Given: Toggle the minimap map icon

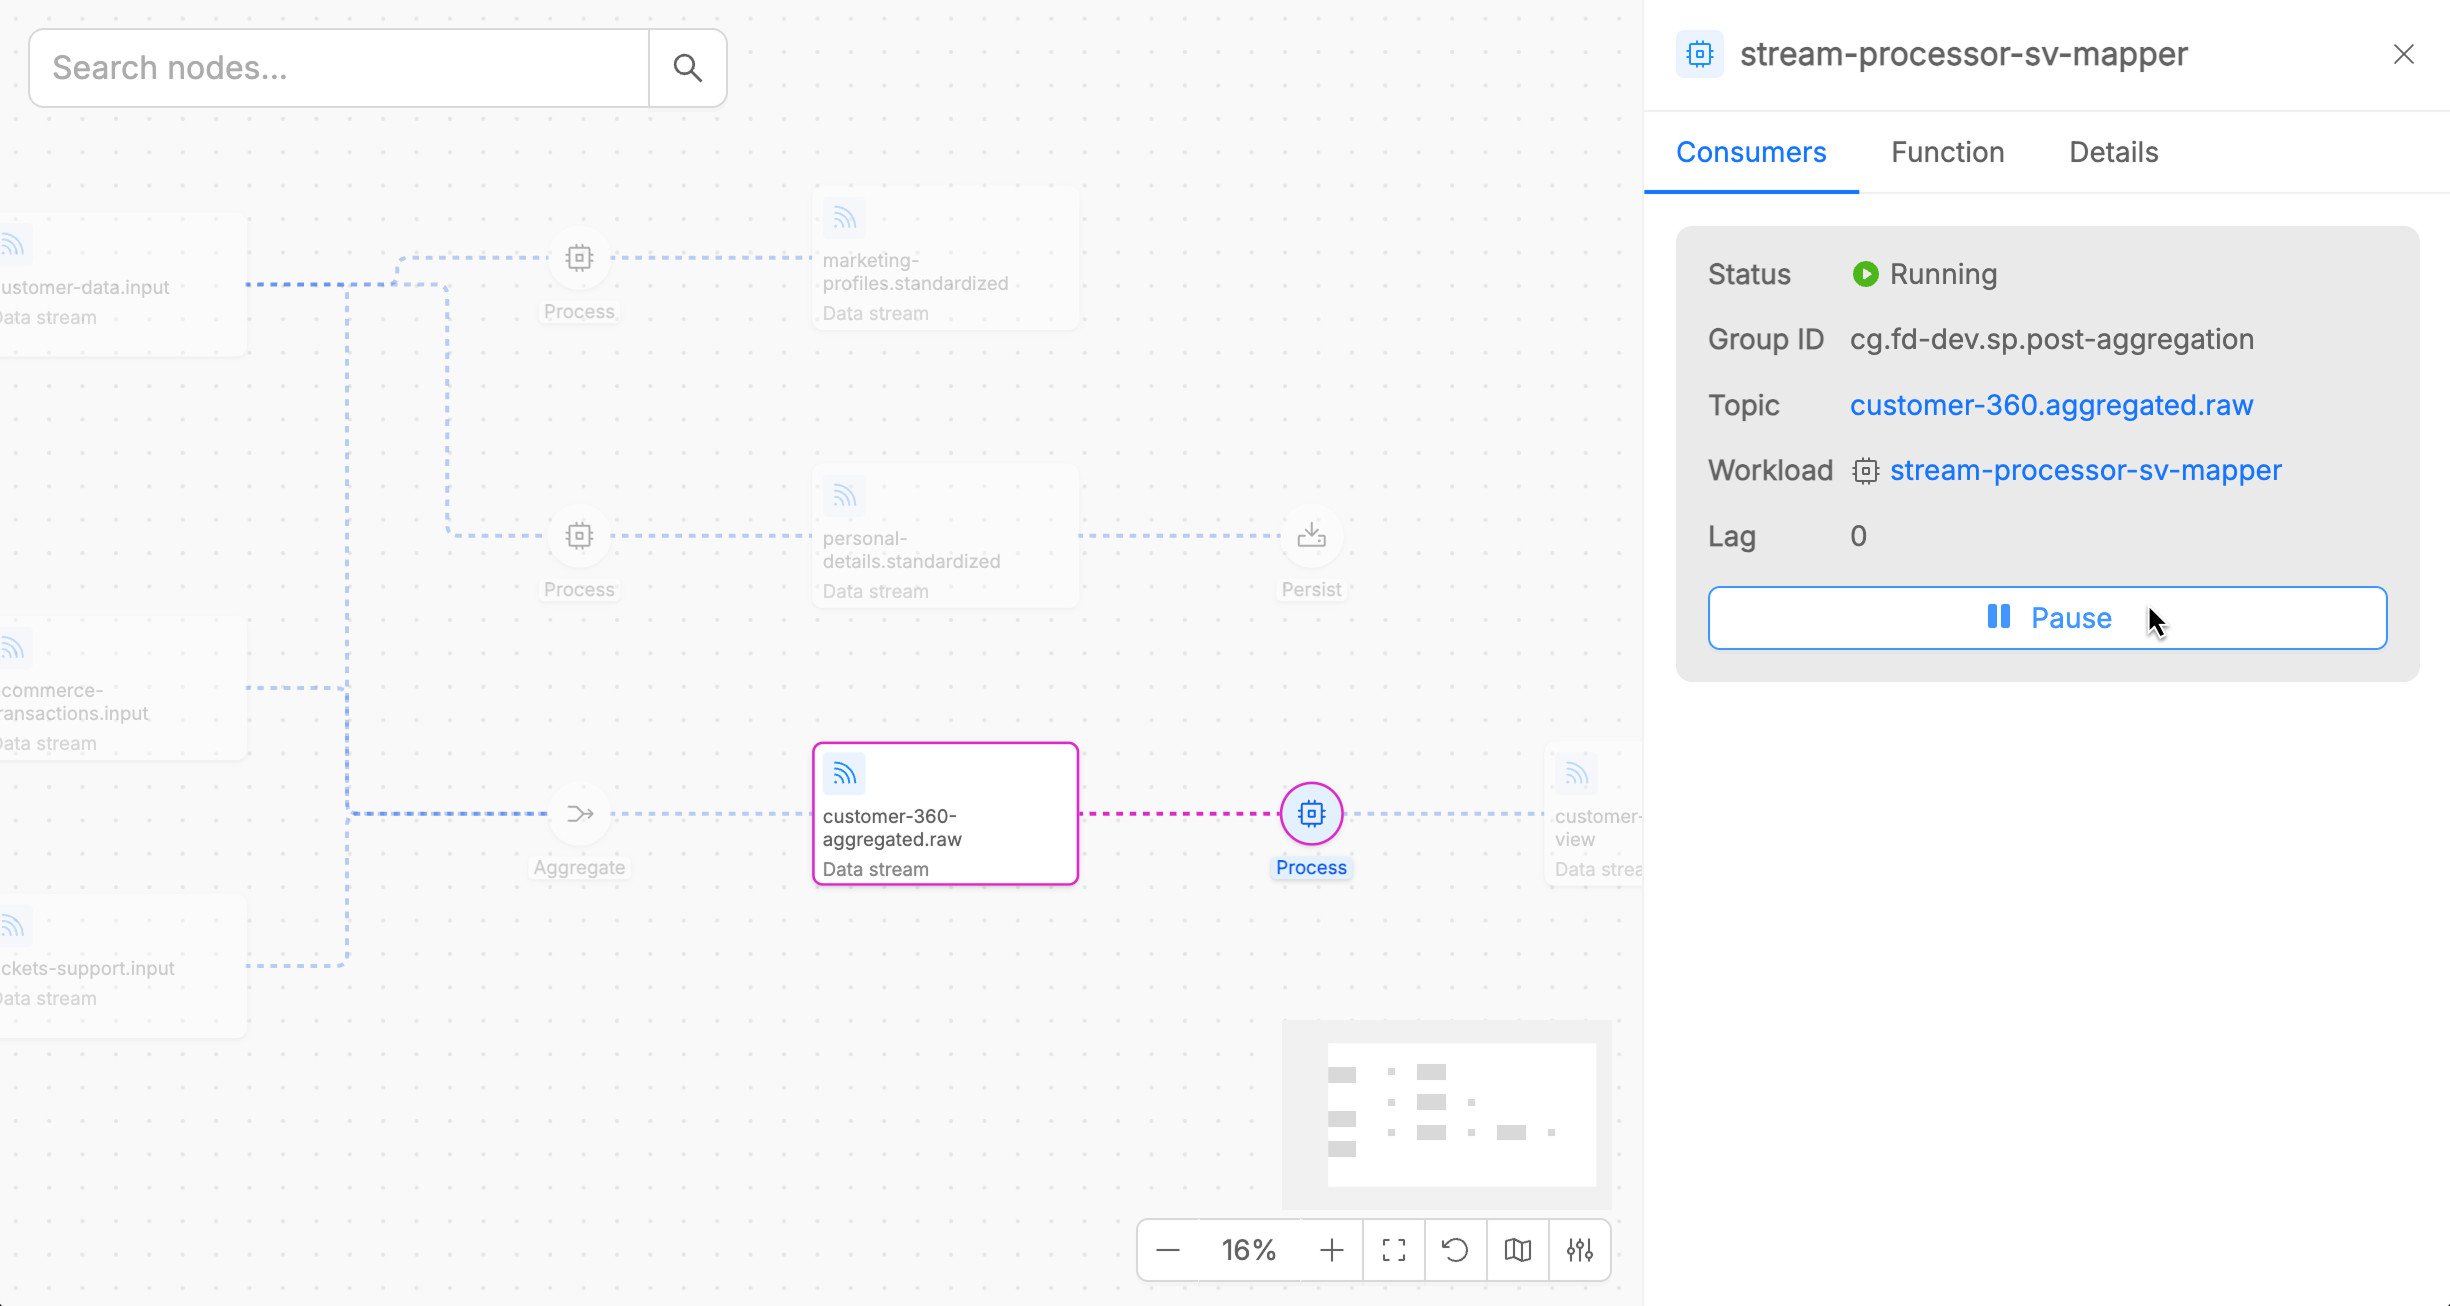Looking at the screenshot, I should point(1518,1250).
